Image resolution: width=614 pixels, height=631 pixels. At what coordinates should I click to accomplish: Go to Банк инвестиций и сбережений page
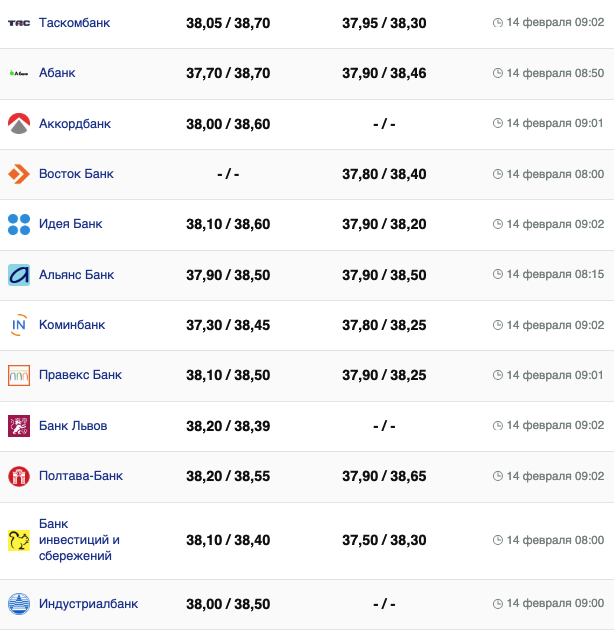79,540
